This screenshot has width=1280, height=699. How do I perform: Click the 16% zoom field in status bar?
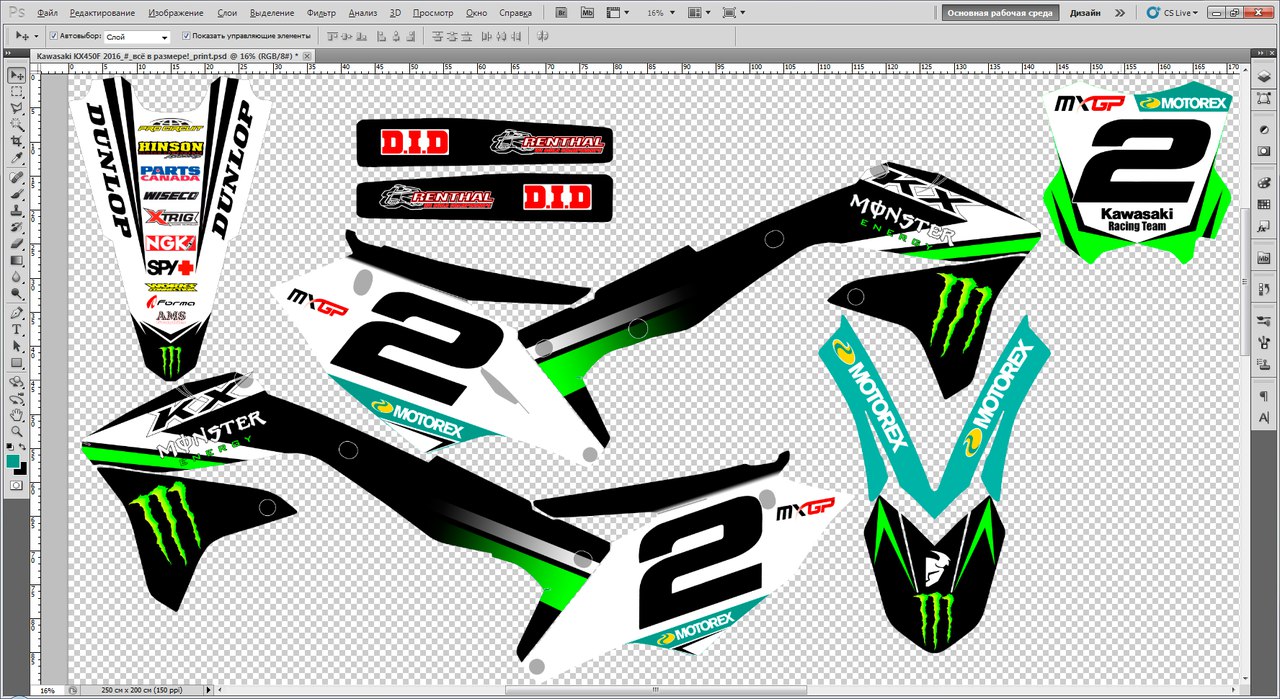47,690
